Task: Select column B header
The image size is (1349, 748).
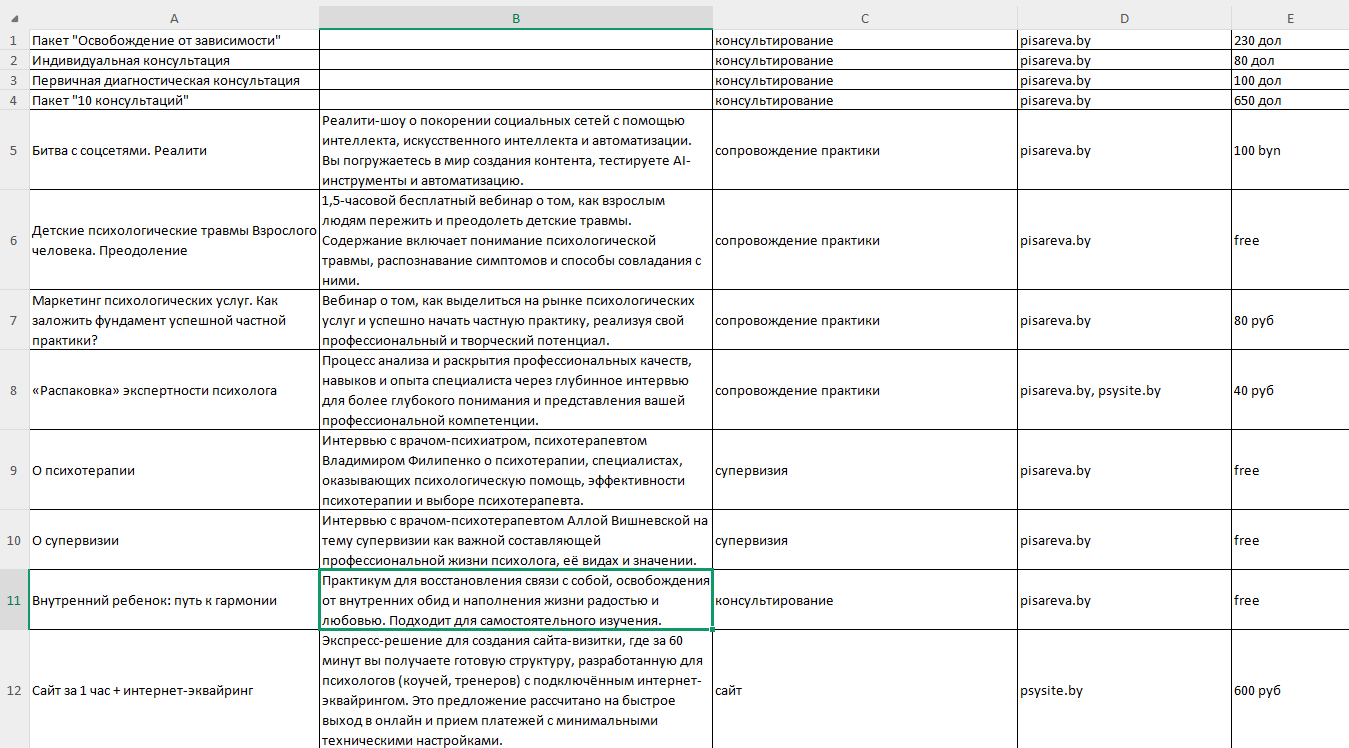Action: point(516,18)
